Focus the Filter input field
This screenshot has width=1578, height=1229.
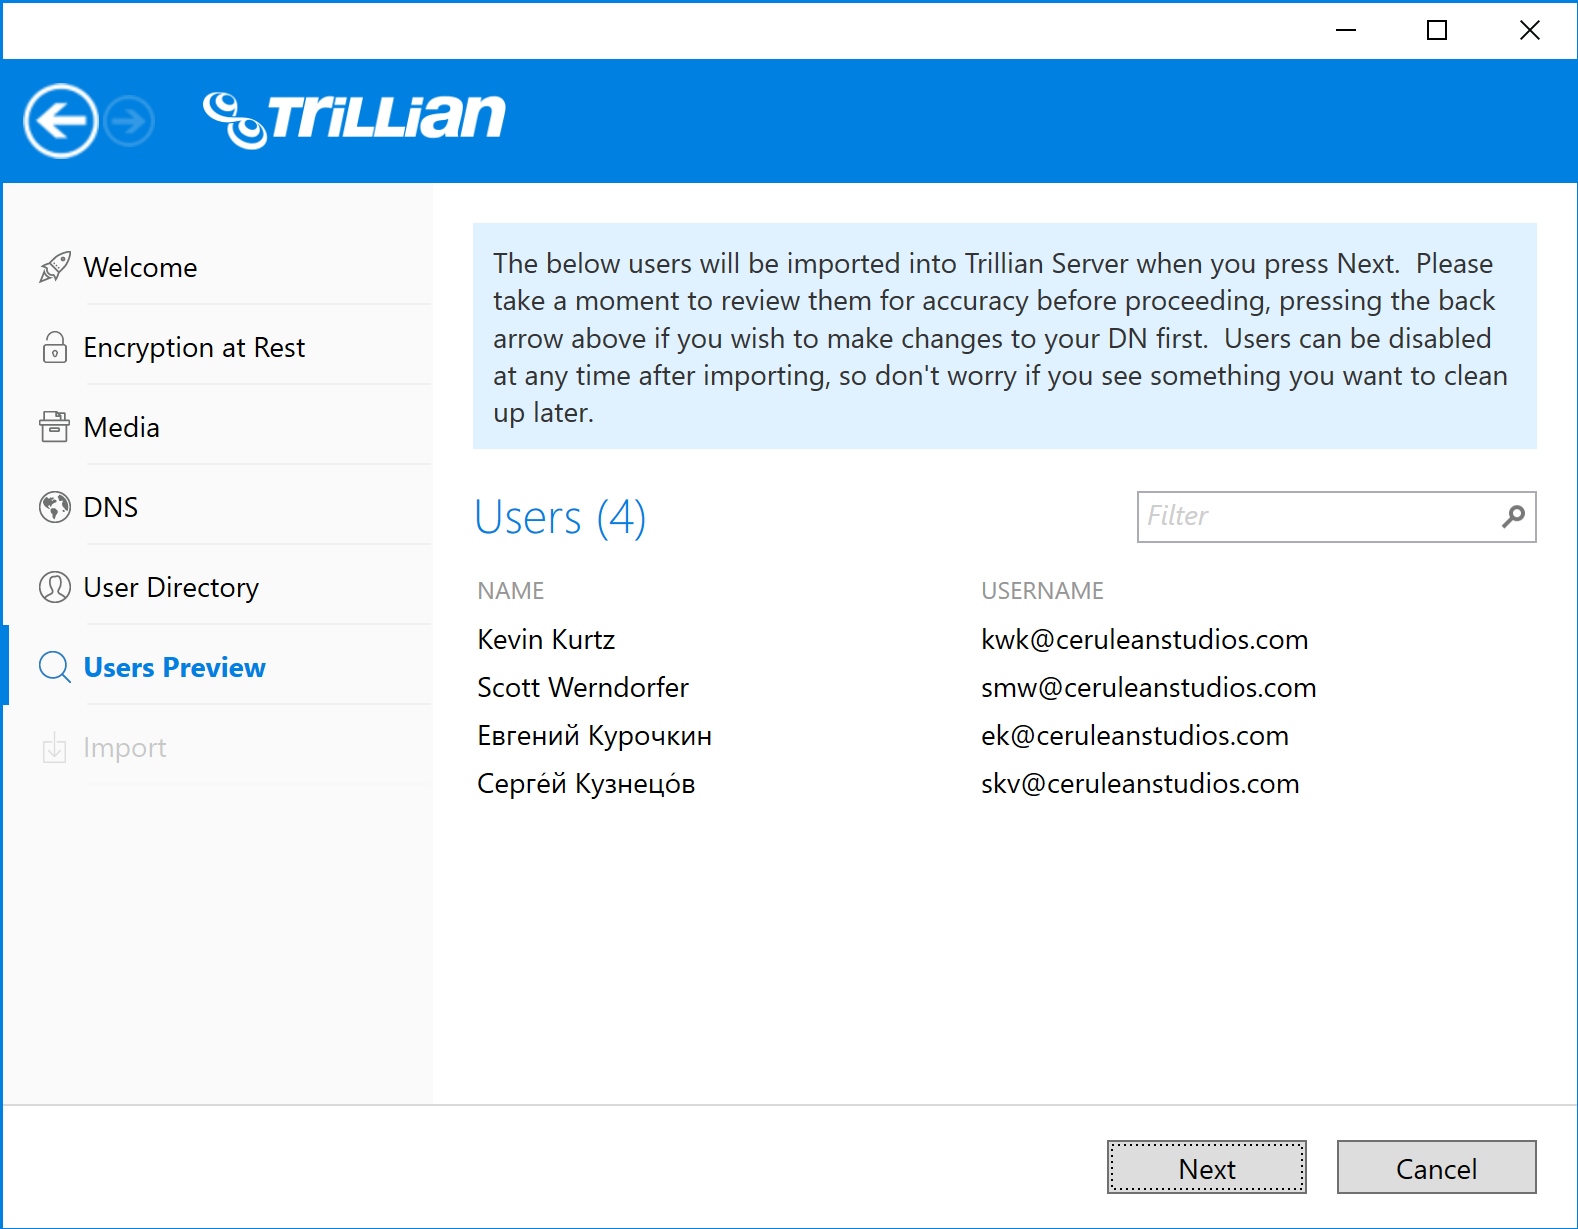pyautogui.click(x=1337, y=516)
